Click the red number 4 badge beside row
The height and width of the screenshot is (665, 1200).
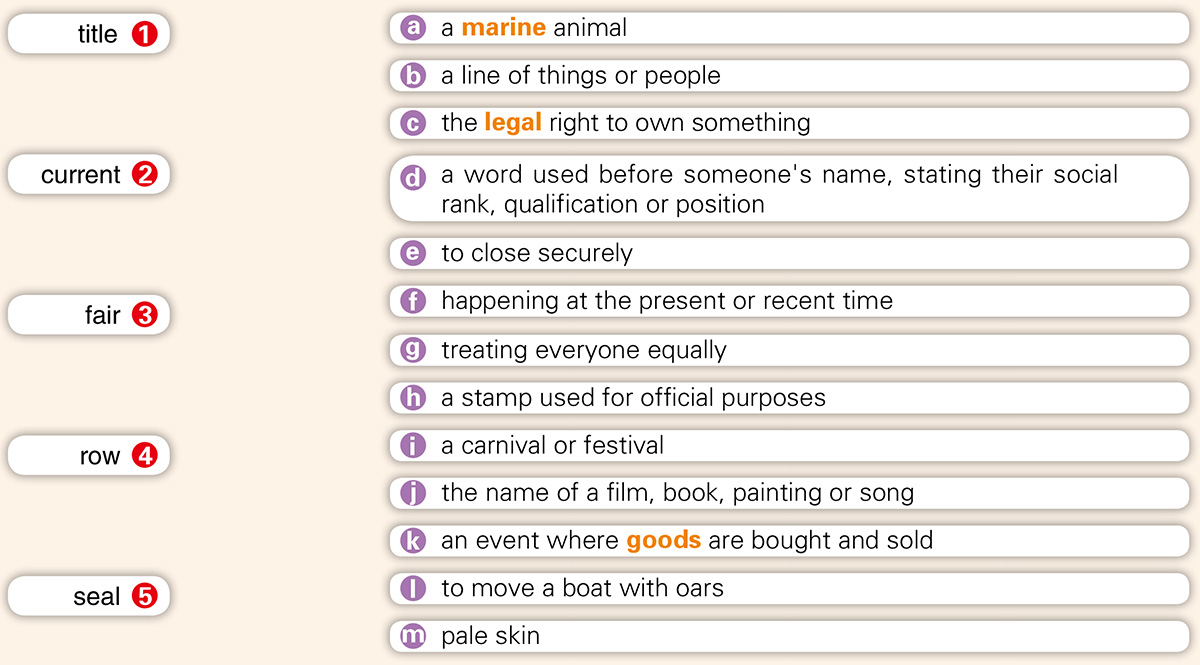(145, 456)
